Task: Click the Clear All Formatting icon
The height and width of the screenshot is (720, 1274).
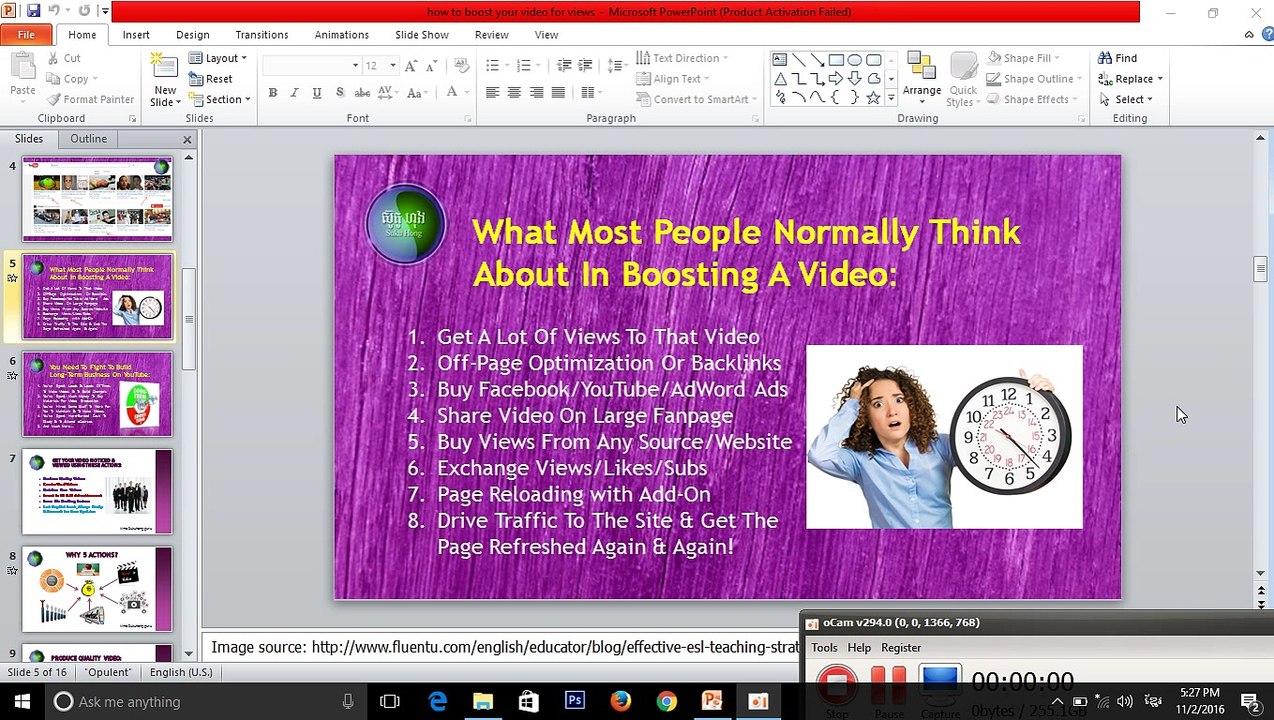Action: pyautogui.click(x=461, y=65)
